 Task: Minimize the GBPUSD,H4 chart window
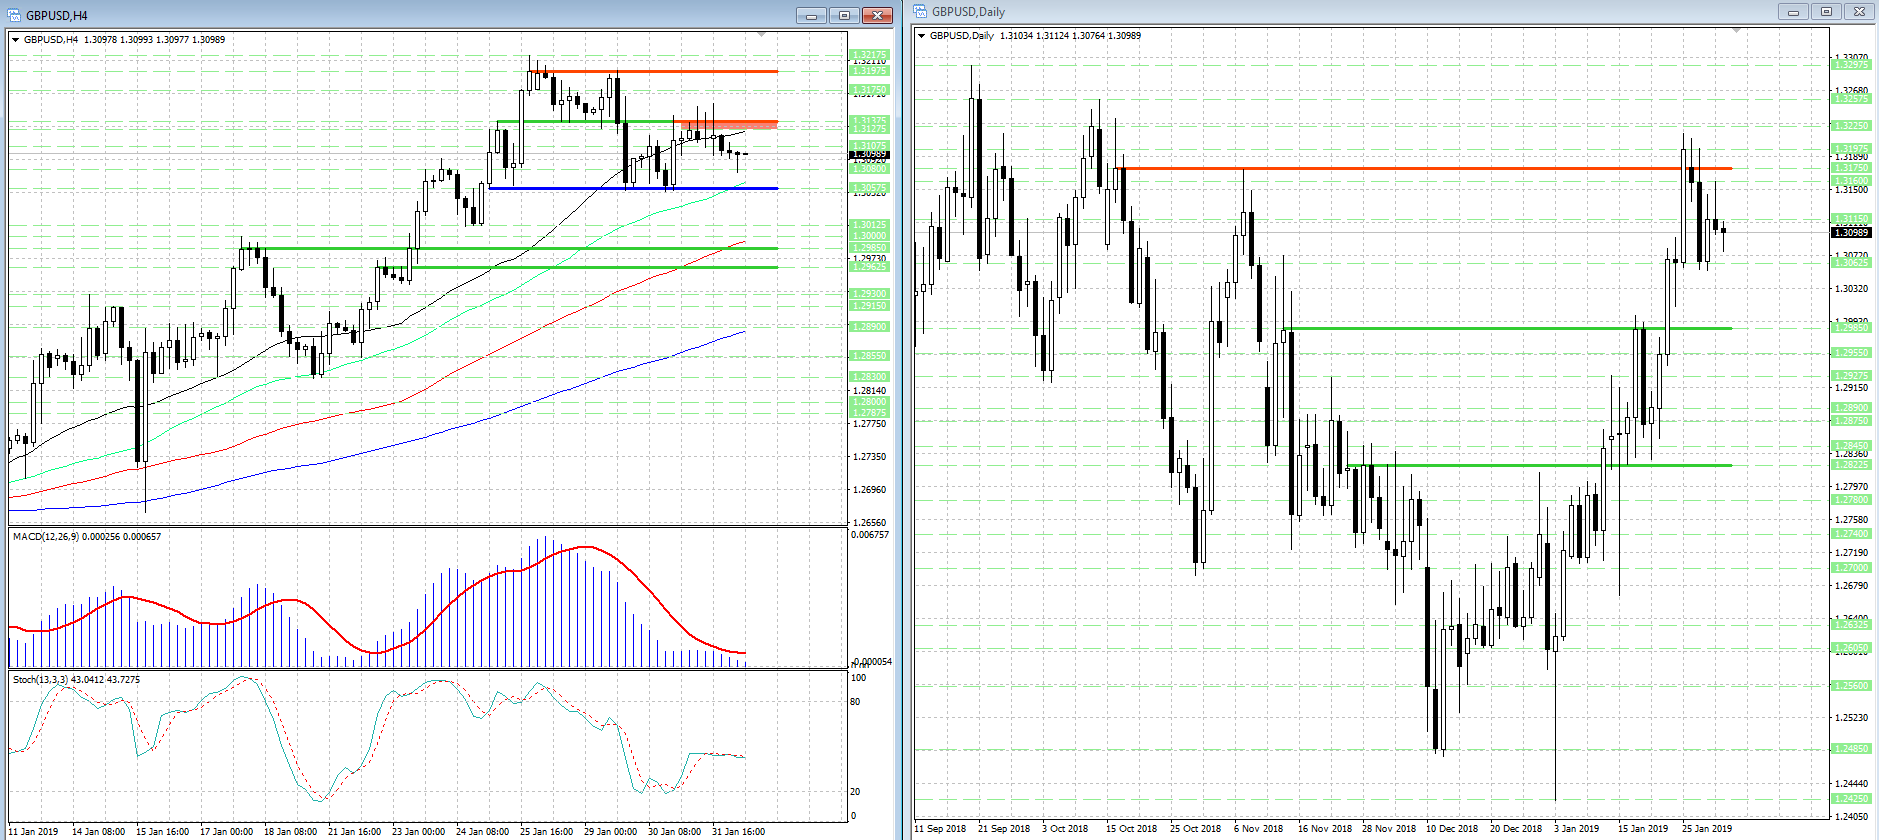pos(811,15)
